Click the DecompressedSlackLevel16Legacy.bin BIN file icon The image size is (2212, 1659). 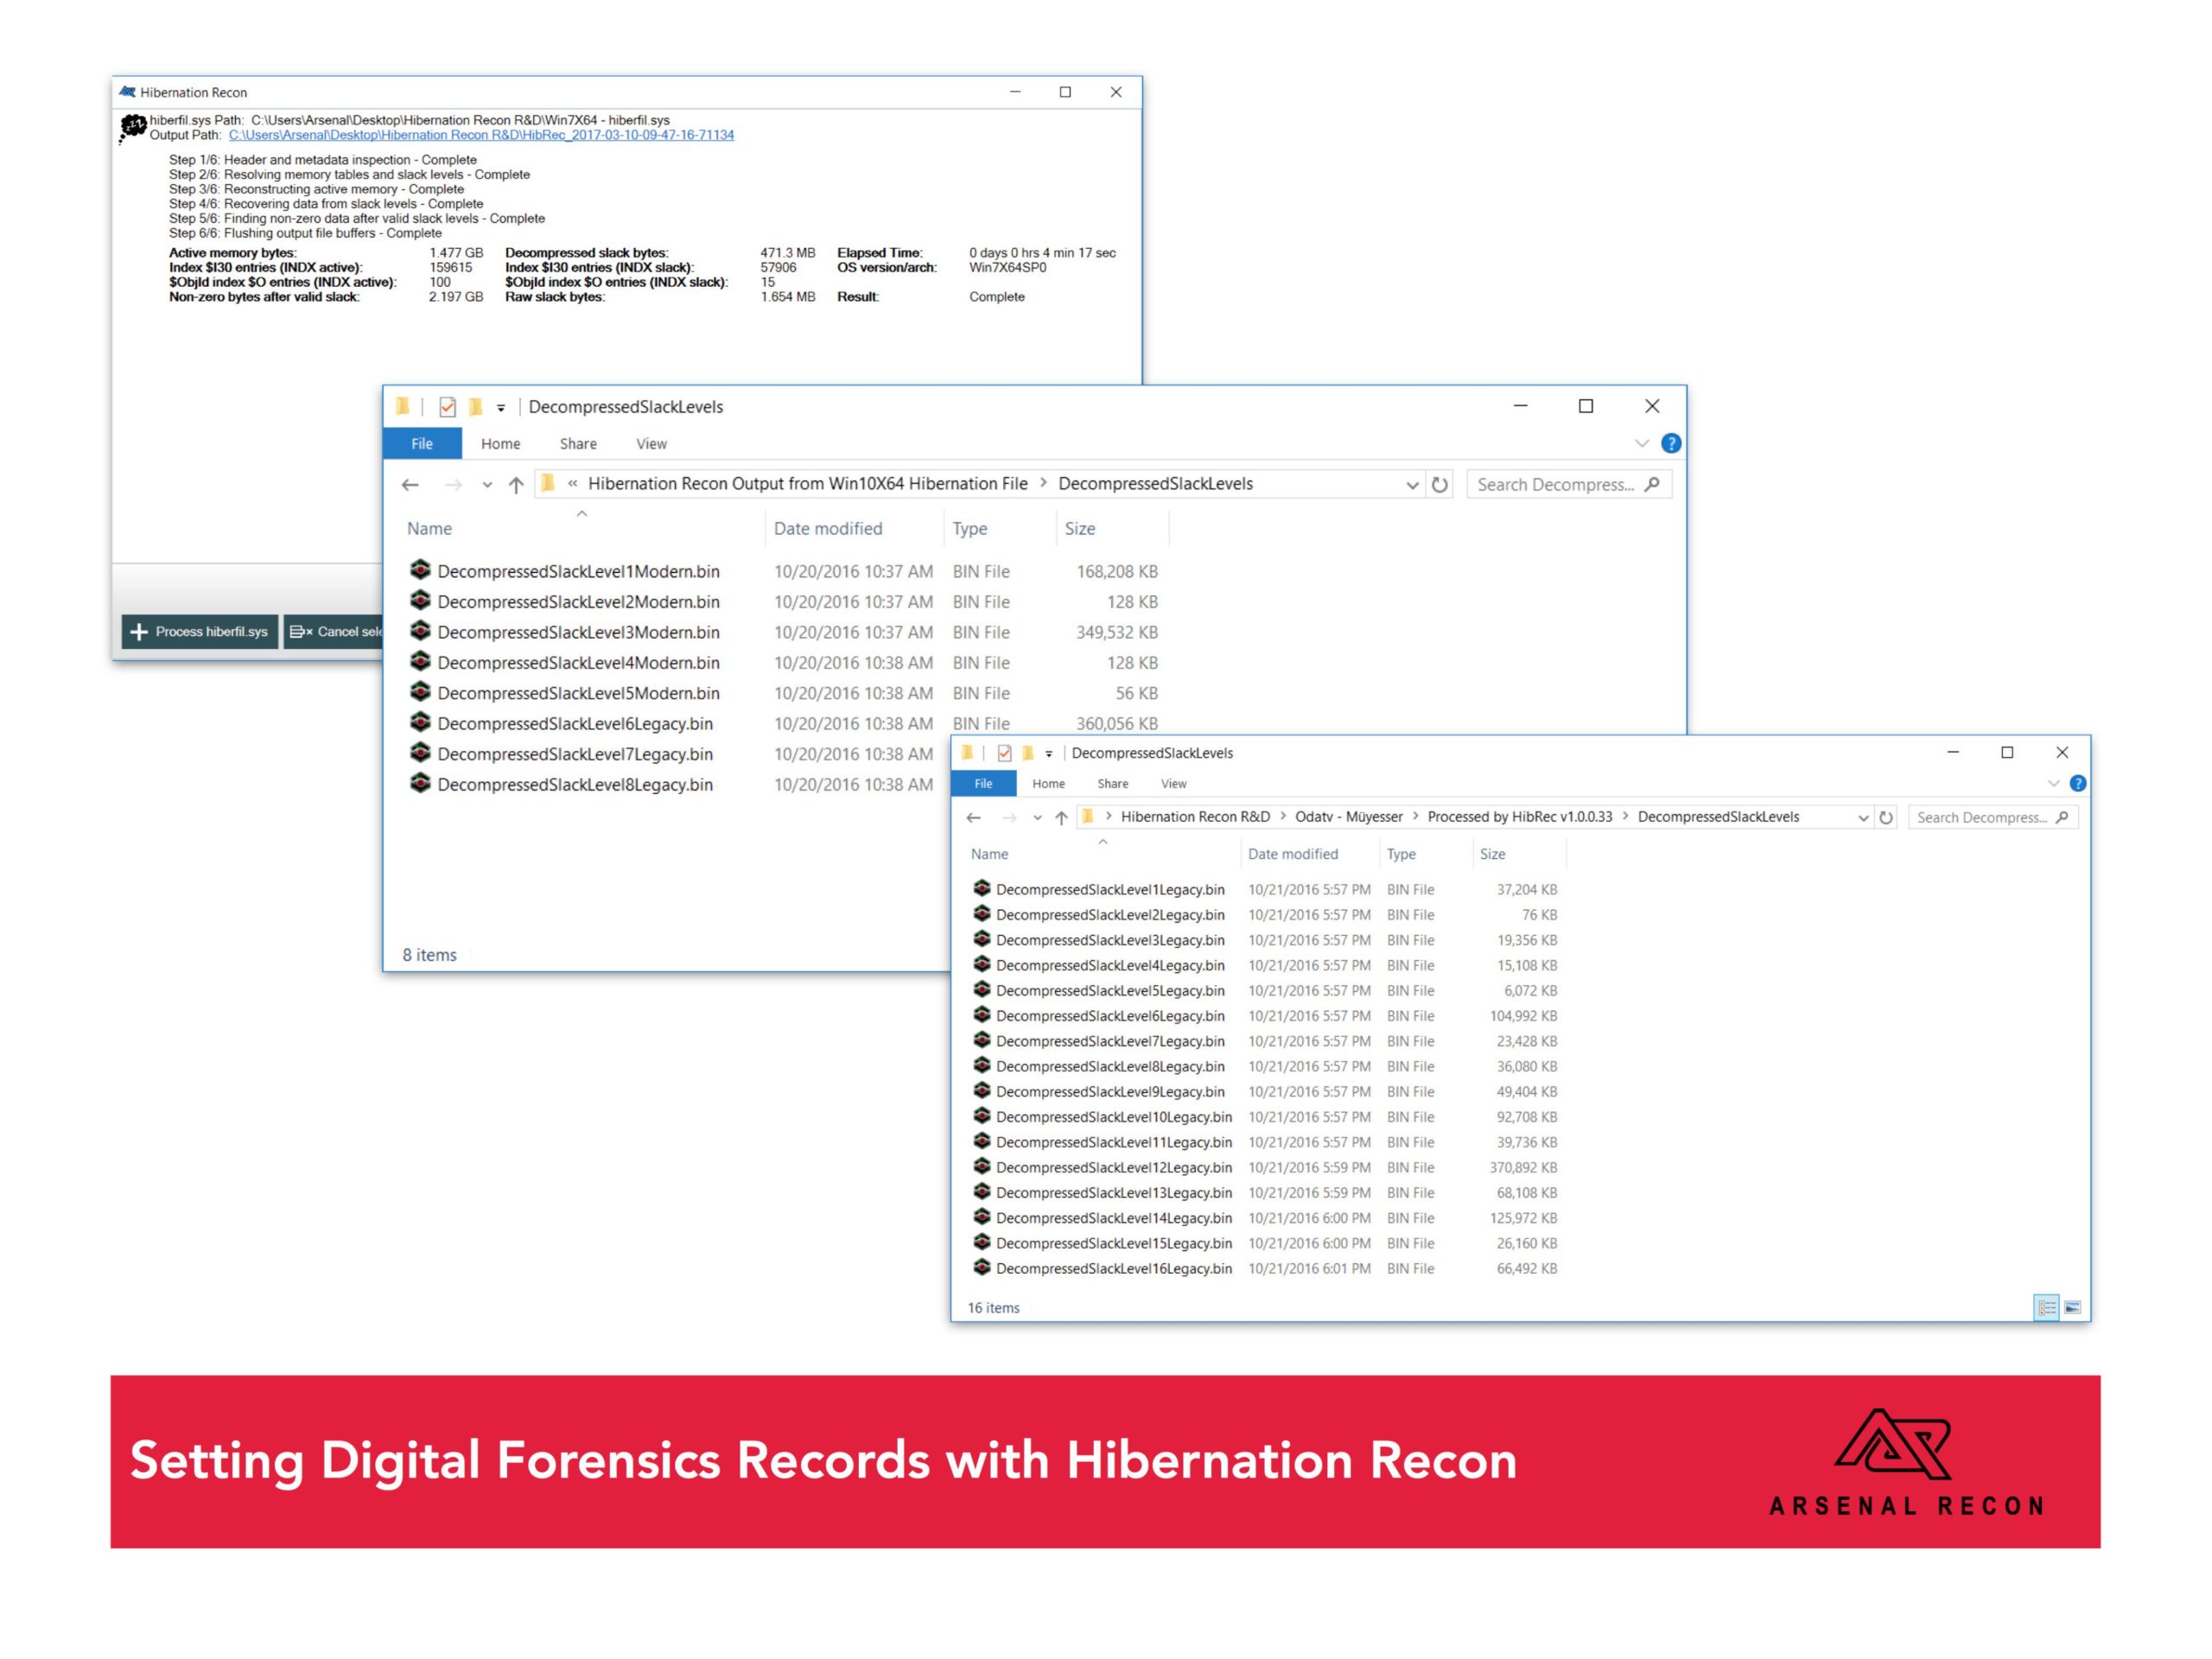click(981, 1268)
